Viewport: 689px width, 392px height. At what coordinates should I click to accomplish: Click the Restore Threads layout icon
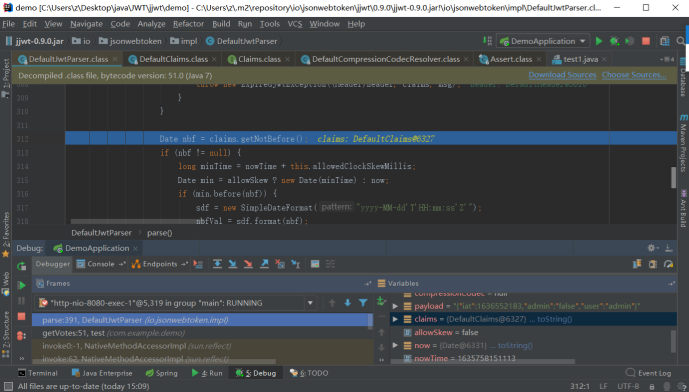tap(637, 264)
